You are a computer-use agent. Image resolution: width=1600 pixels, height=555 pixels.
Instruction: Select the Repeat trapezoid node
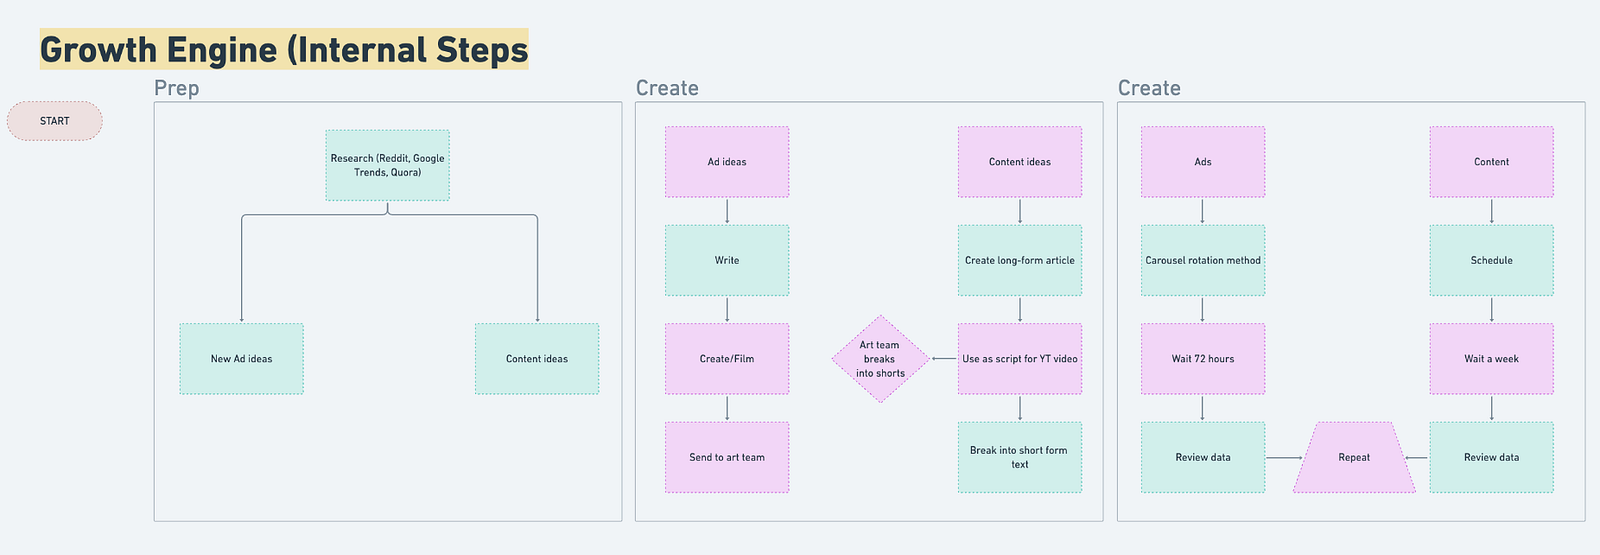[x=1354, y=457]
